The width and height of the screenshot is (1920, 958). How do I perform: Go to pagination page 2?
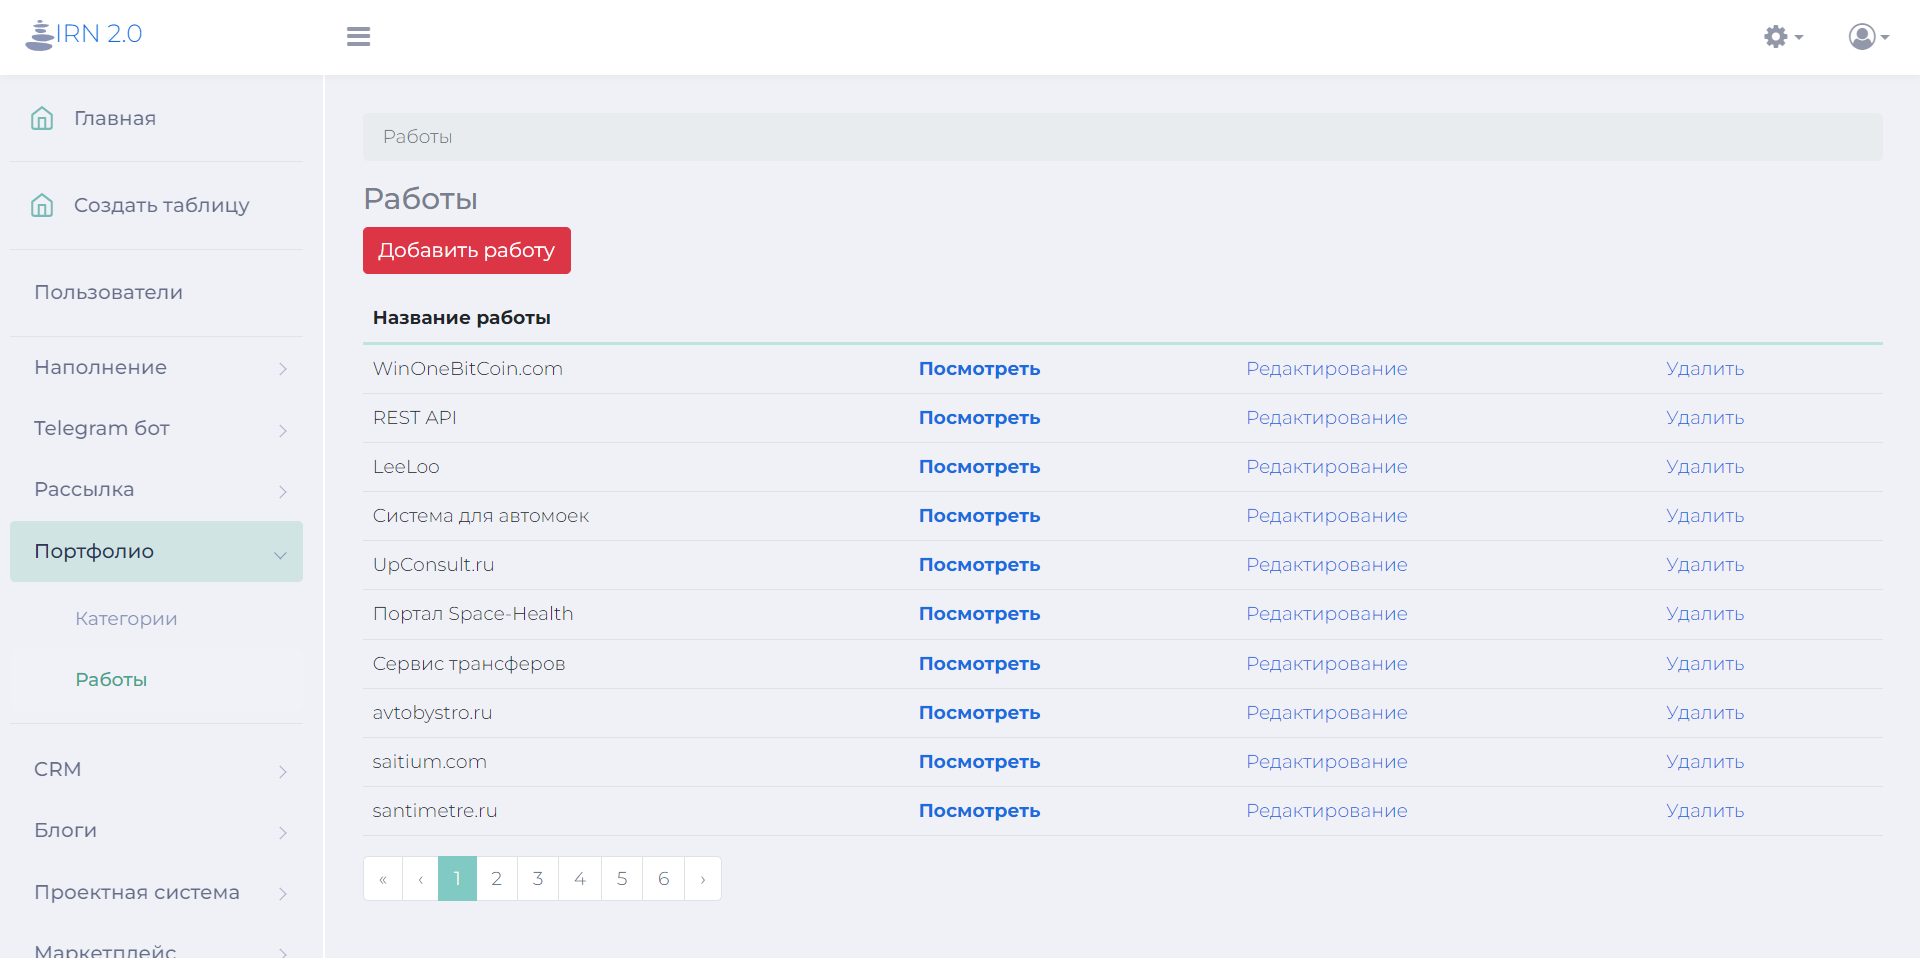click(x=497, y=879)
